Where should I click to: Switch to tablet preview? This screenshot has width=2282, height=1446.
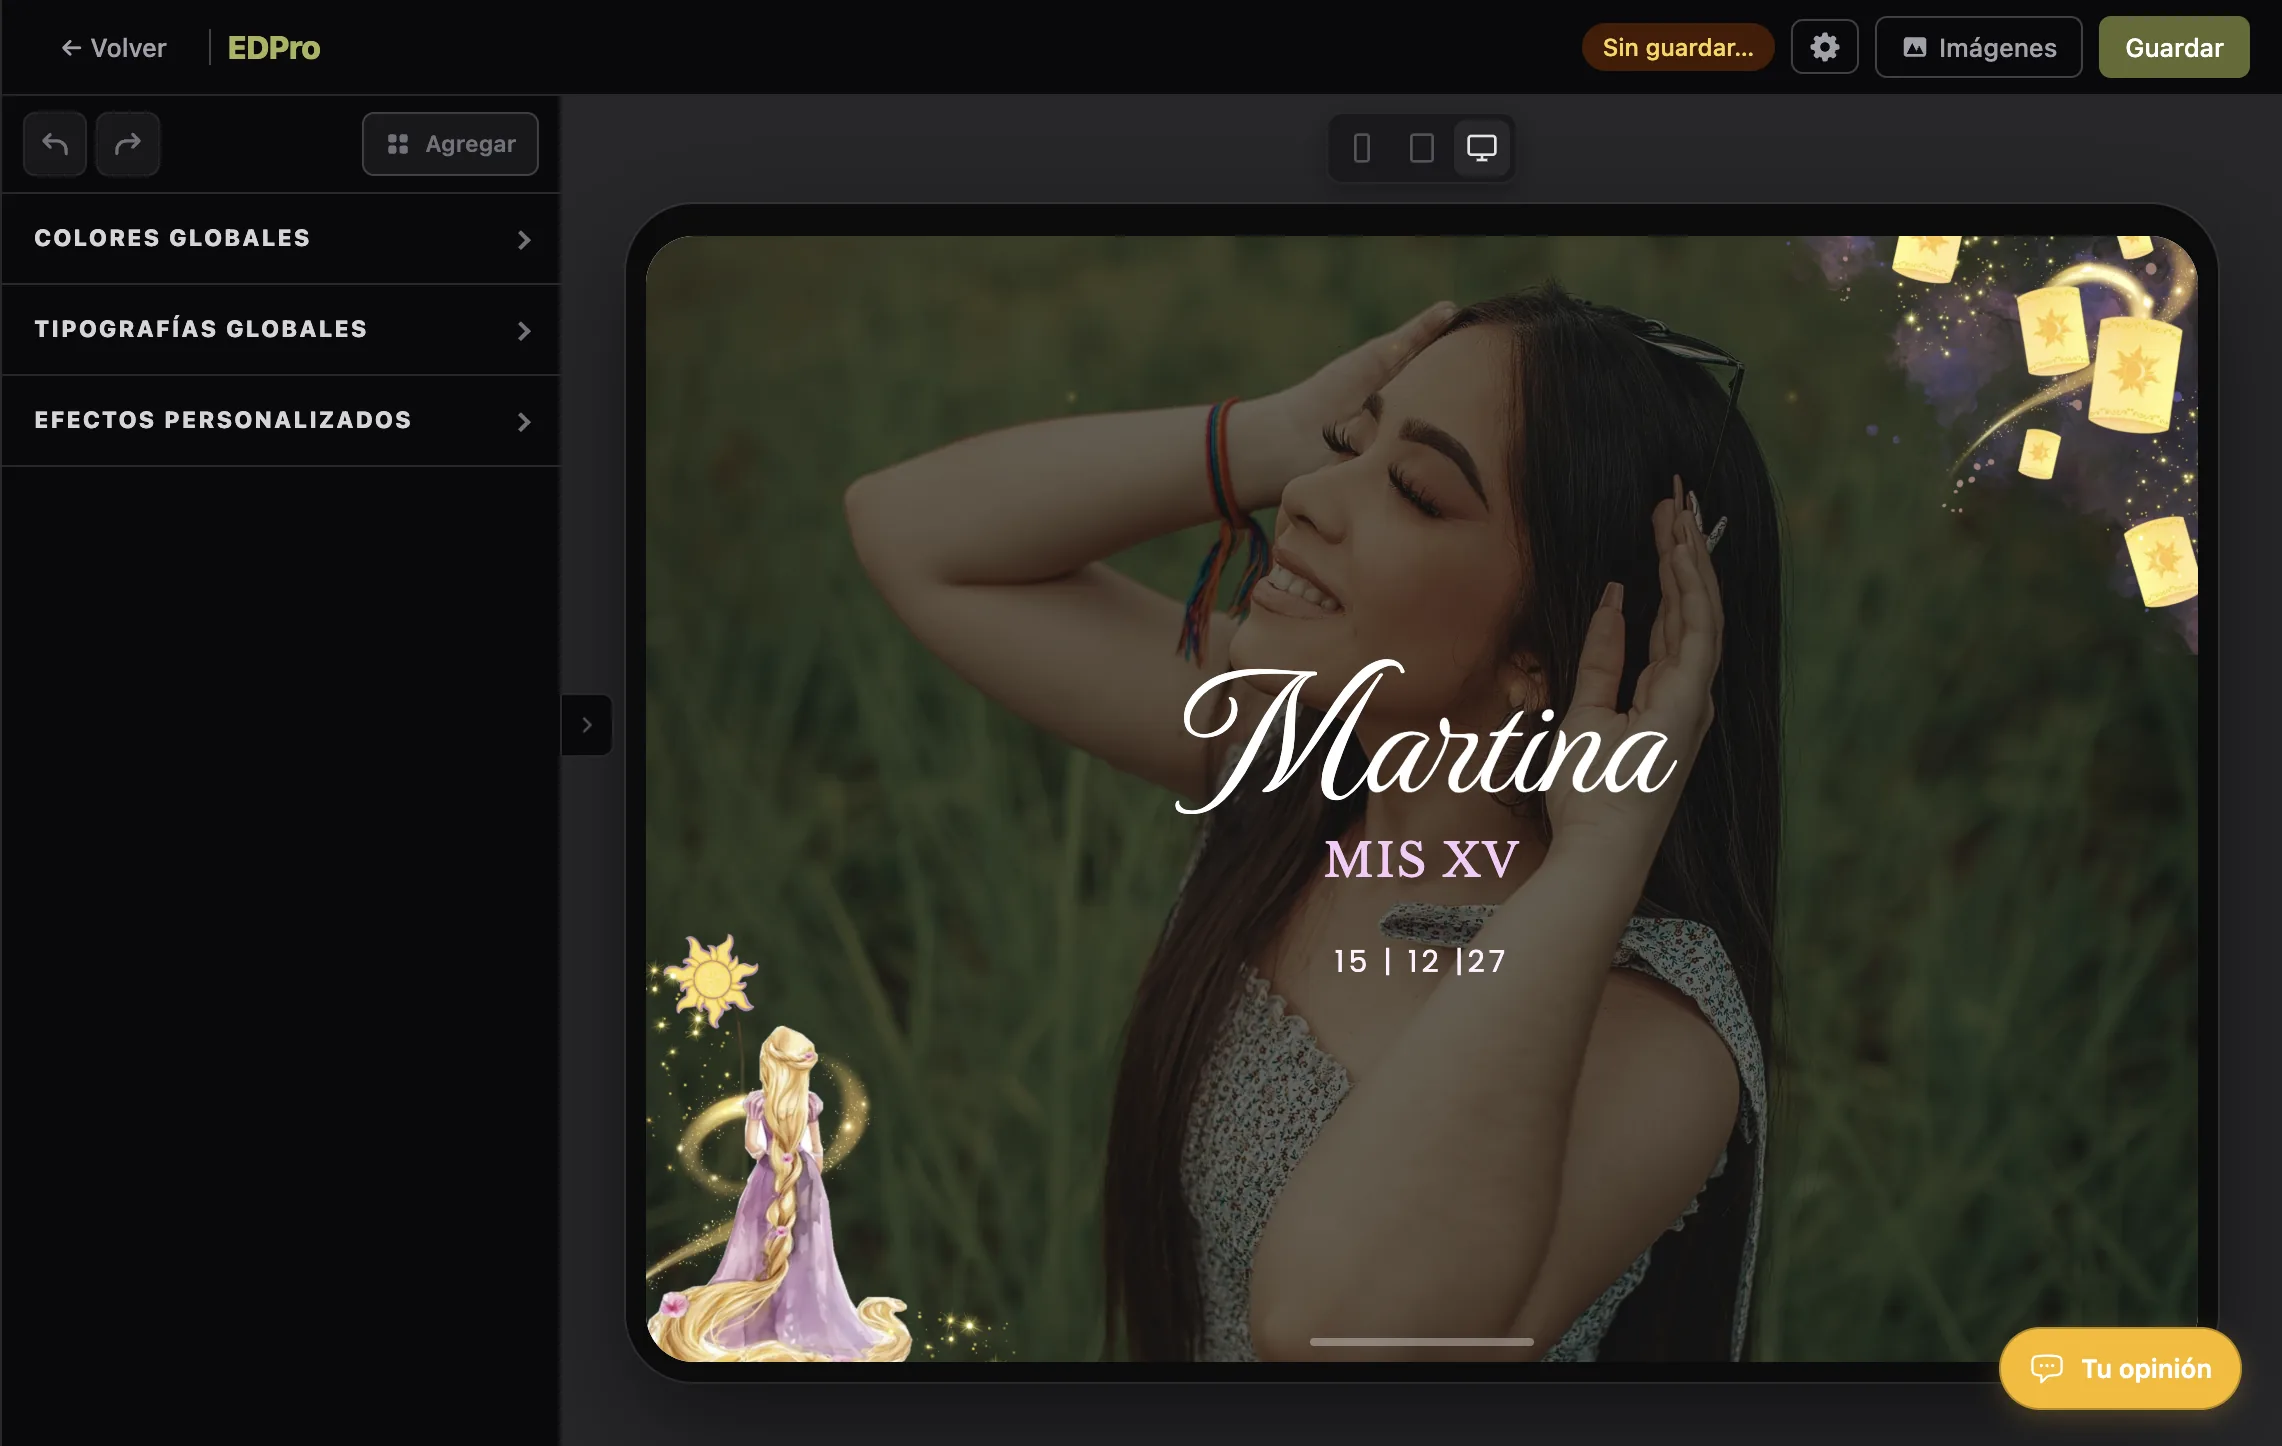point(1421,148)
